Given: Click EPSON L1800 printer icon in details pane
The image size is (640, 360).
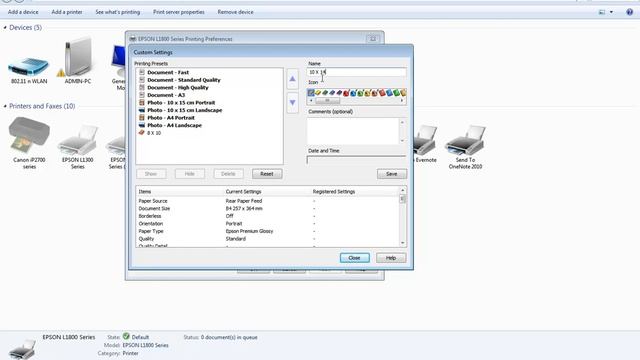Looking at the screenshot, I should [22, 349].
